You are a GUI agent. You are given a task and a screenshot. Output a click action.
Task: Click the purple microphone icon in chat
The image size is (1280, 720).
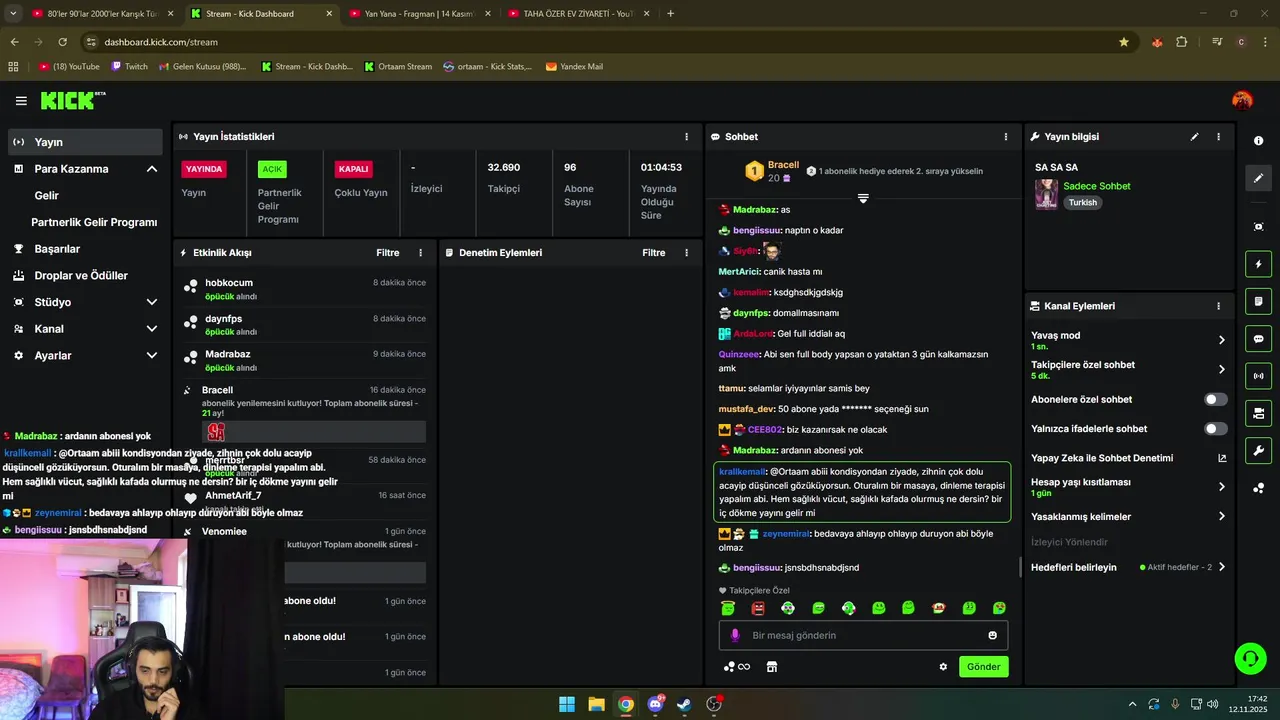735,635
